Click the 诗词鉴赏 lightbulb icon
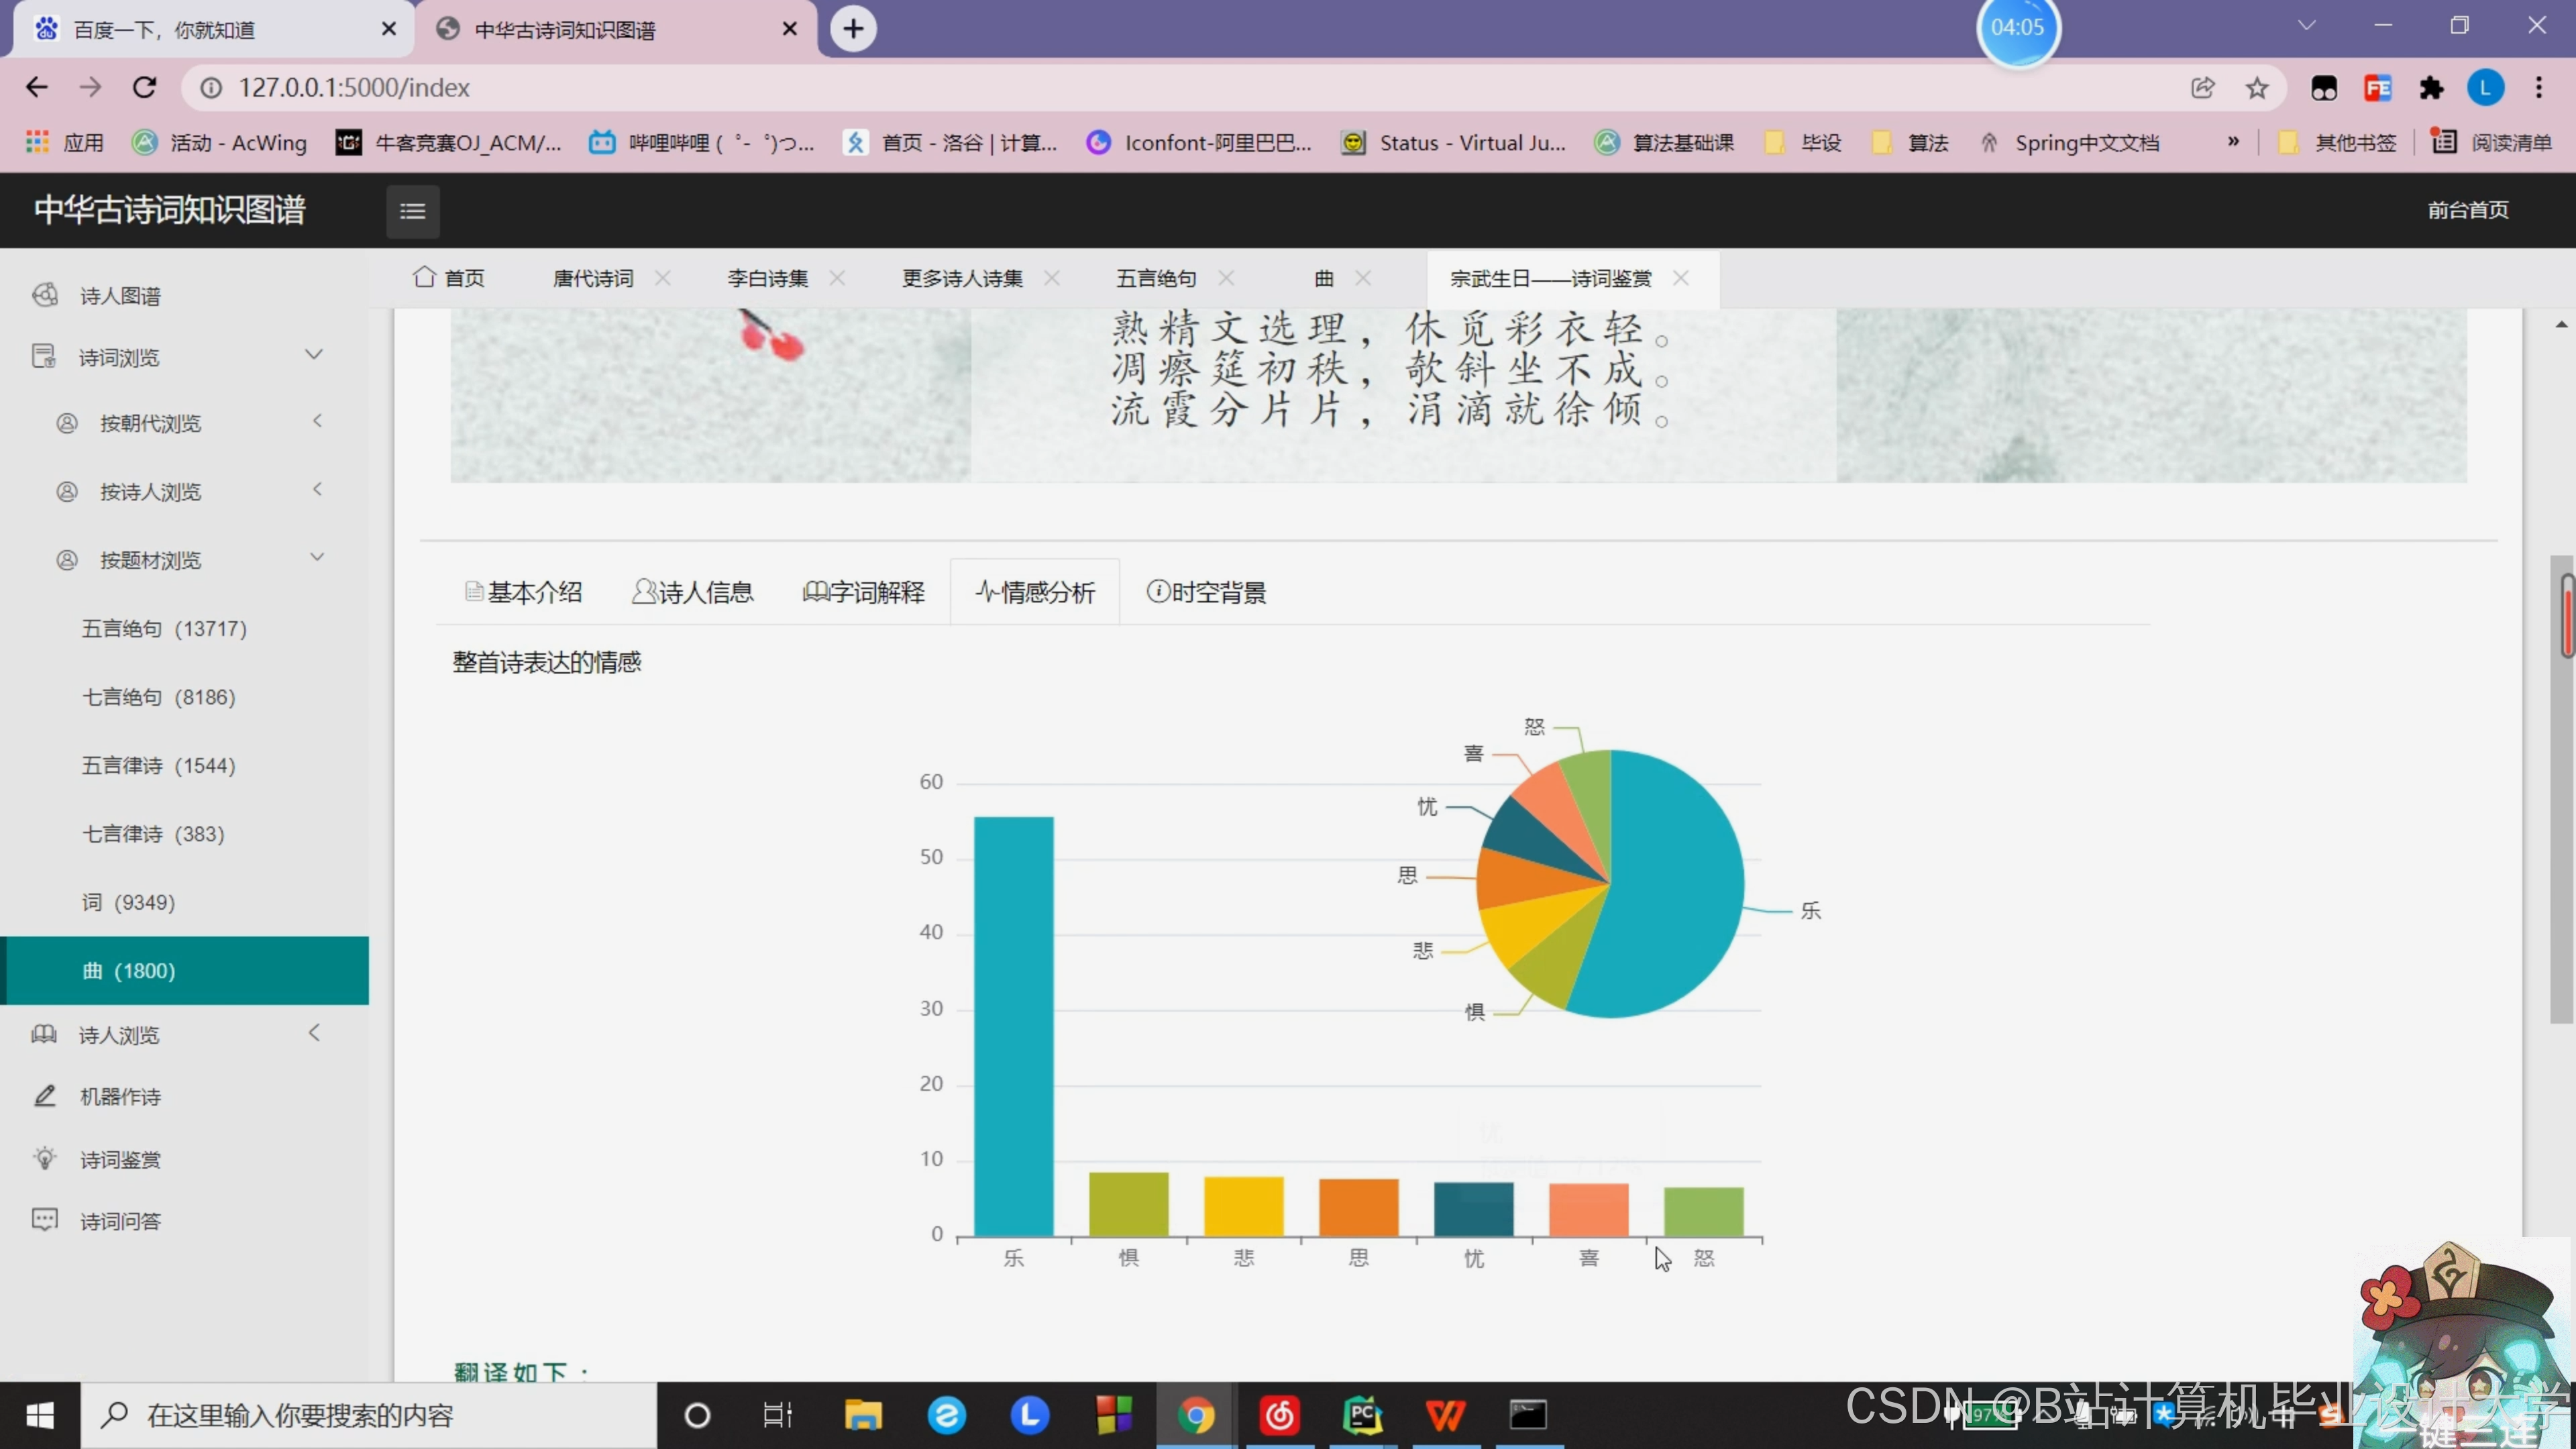This screenshot has height=1449, width=2576. (x=45, y=1158)
